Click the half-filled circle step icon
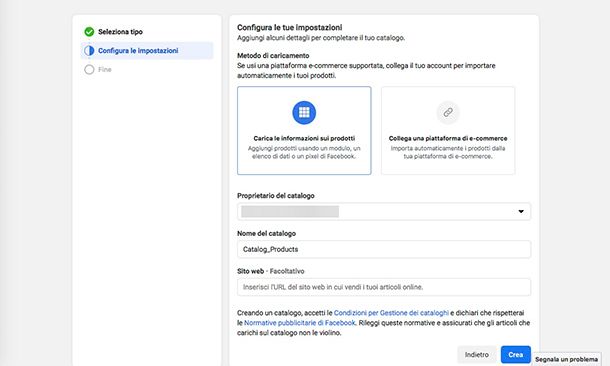This screenshot has height=366, width=610. pyautogui.click(x=89, y=51)
